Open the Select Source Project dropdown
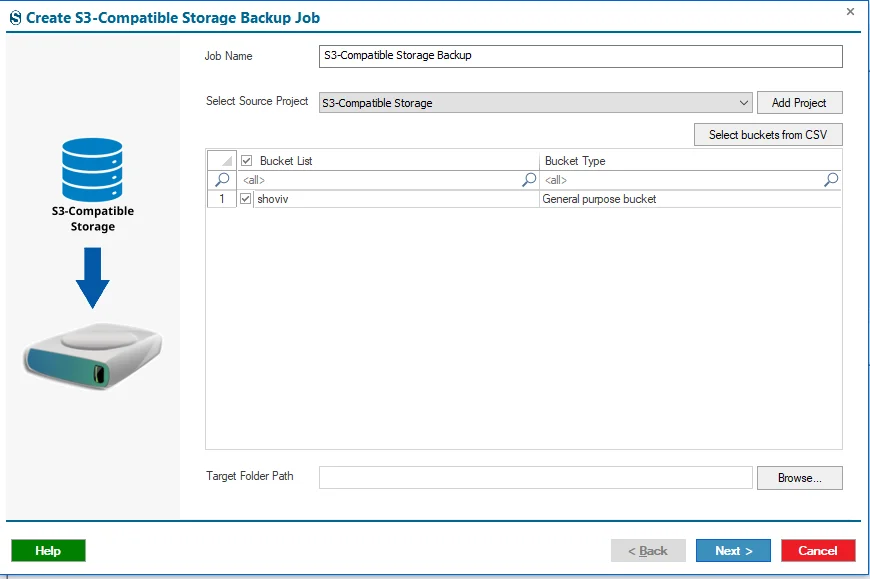The height and width of the screenshot is (579, 870). (x=535, y=103)
